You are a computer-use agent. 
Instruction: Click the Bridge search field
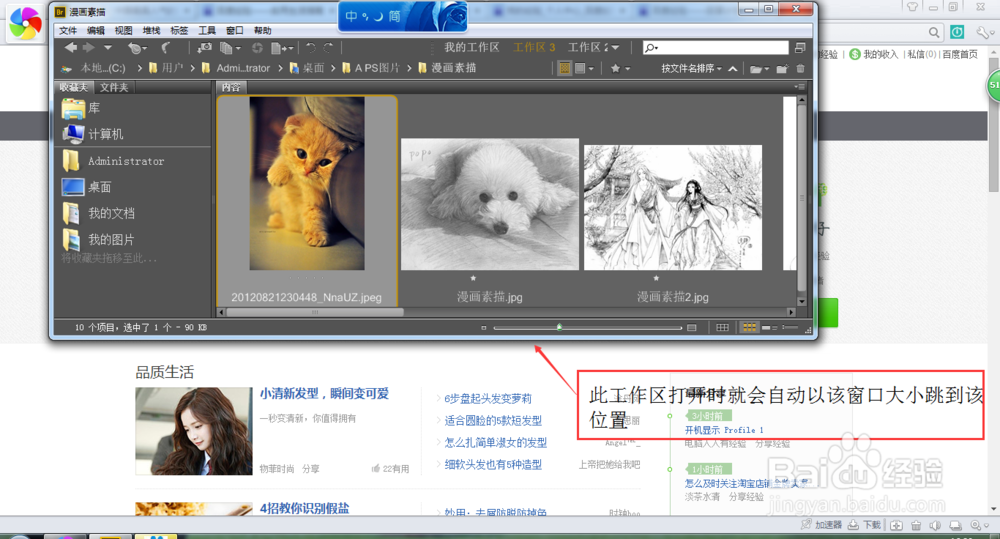click(716, 48)
